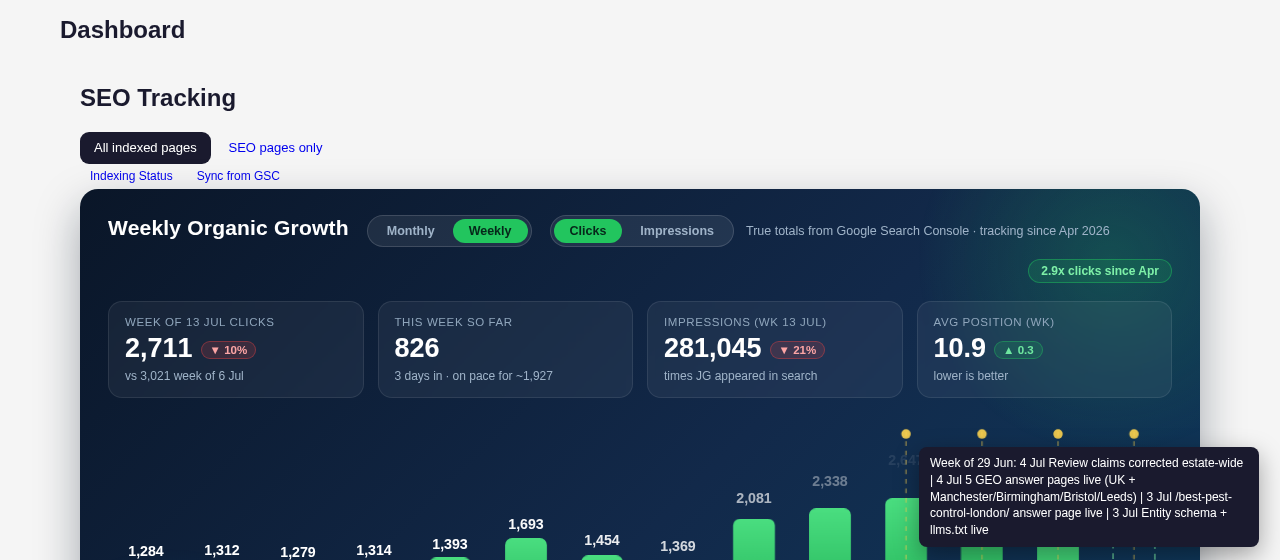
Task: Click the Week of 29 Jun tooltip
Action: tap(1089, 497)
